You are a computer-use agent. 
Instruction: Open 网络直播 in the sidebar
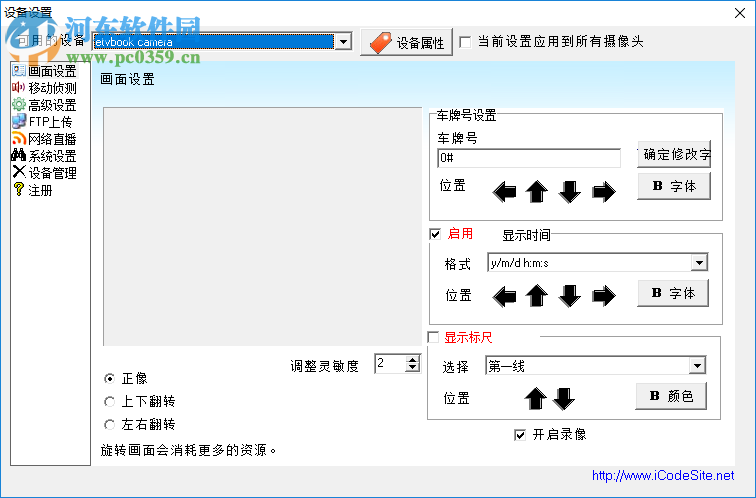click(52, 139)
